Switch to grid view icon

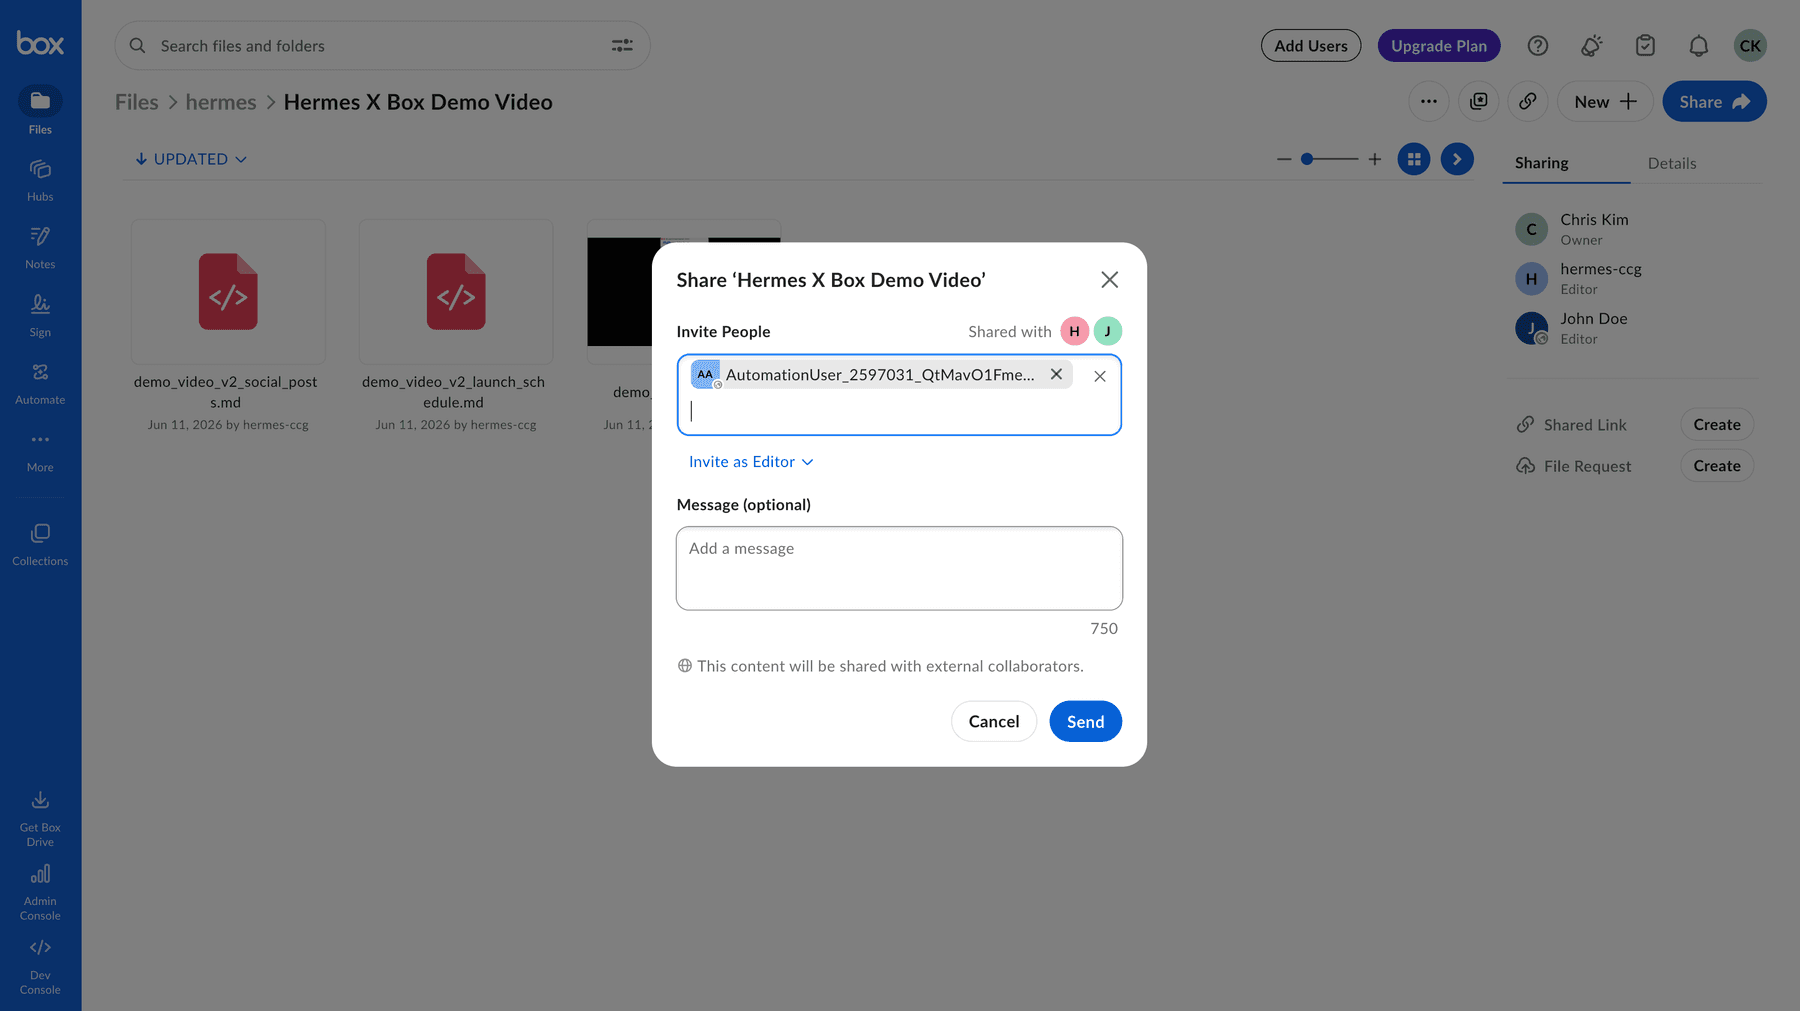click(x=1414, y=159)
